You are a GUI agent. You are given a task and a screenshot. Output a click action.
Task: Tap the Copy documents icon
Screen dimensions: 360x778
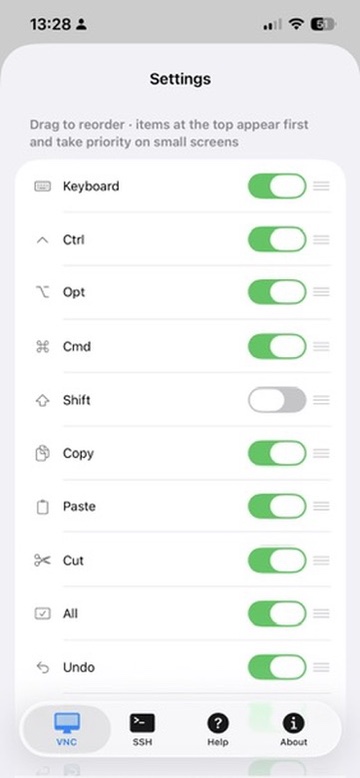pyautogui.click(x=43, y=454)
